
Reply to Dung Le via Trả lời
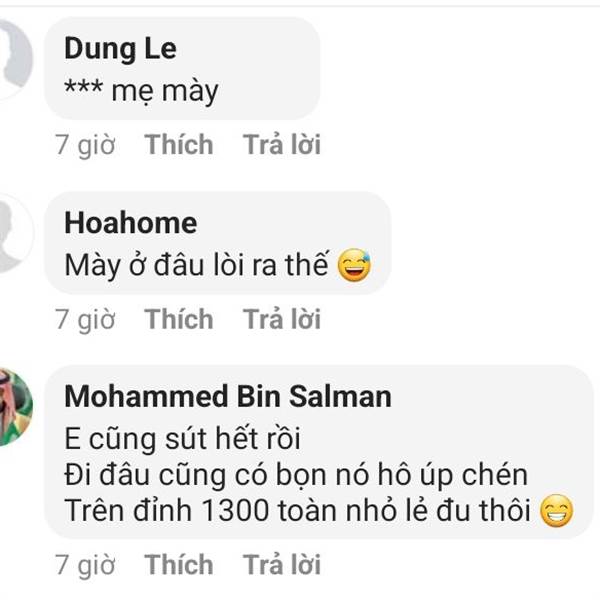pos(282,145)
